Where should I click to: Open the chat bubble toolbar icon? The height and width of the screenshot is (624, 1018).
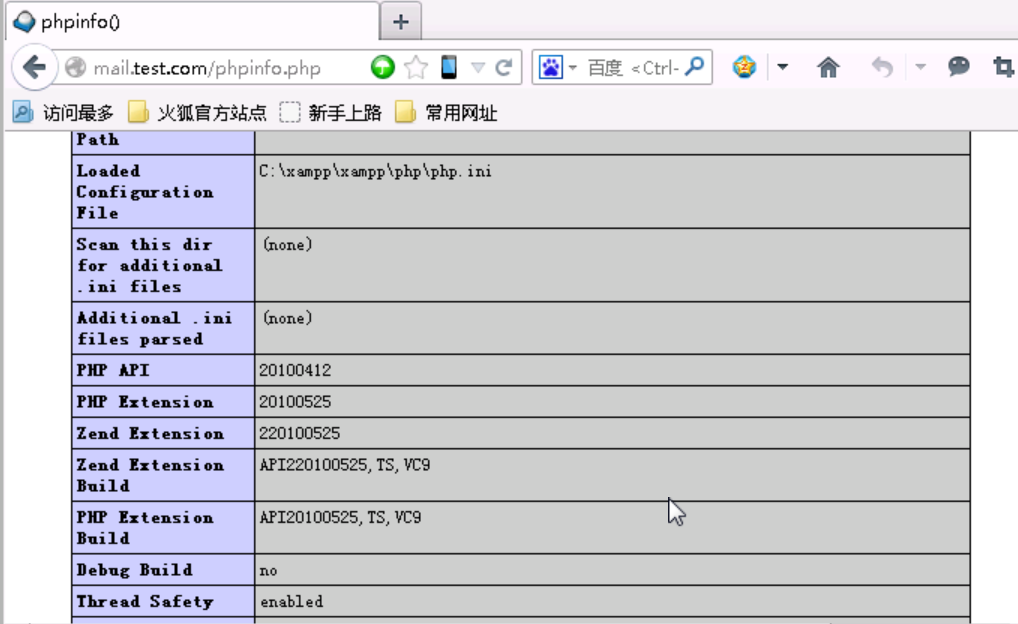click(958, 66)
